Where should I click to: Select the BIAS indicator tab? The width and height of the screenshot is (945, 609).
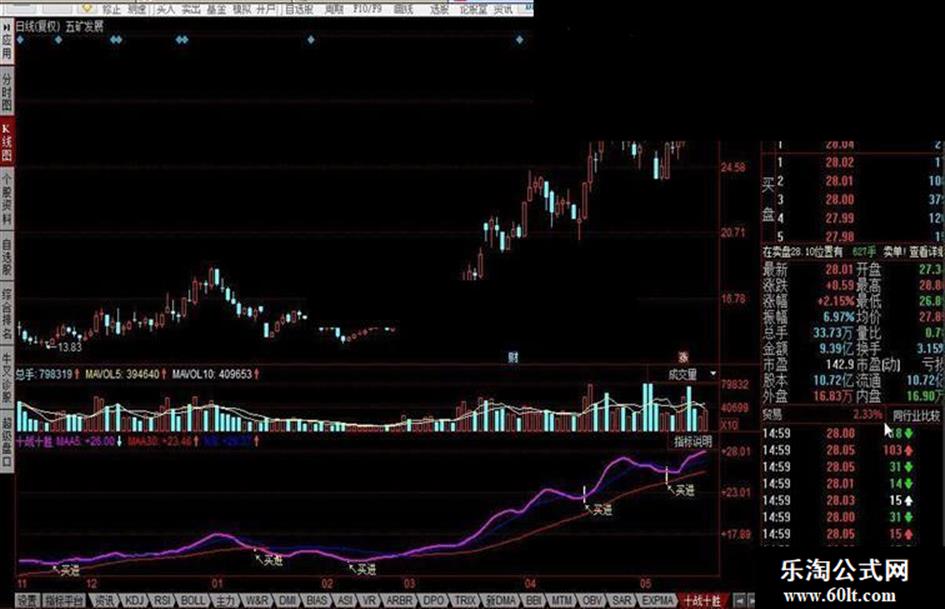click(x=316, y=601)
